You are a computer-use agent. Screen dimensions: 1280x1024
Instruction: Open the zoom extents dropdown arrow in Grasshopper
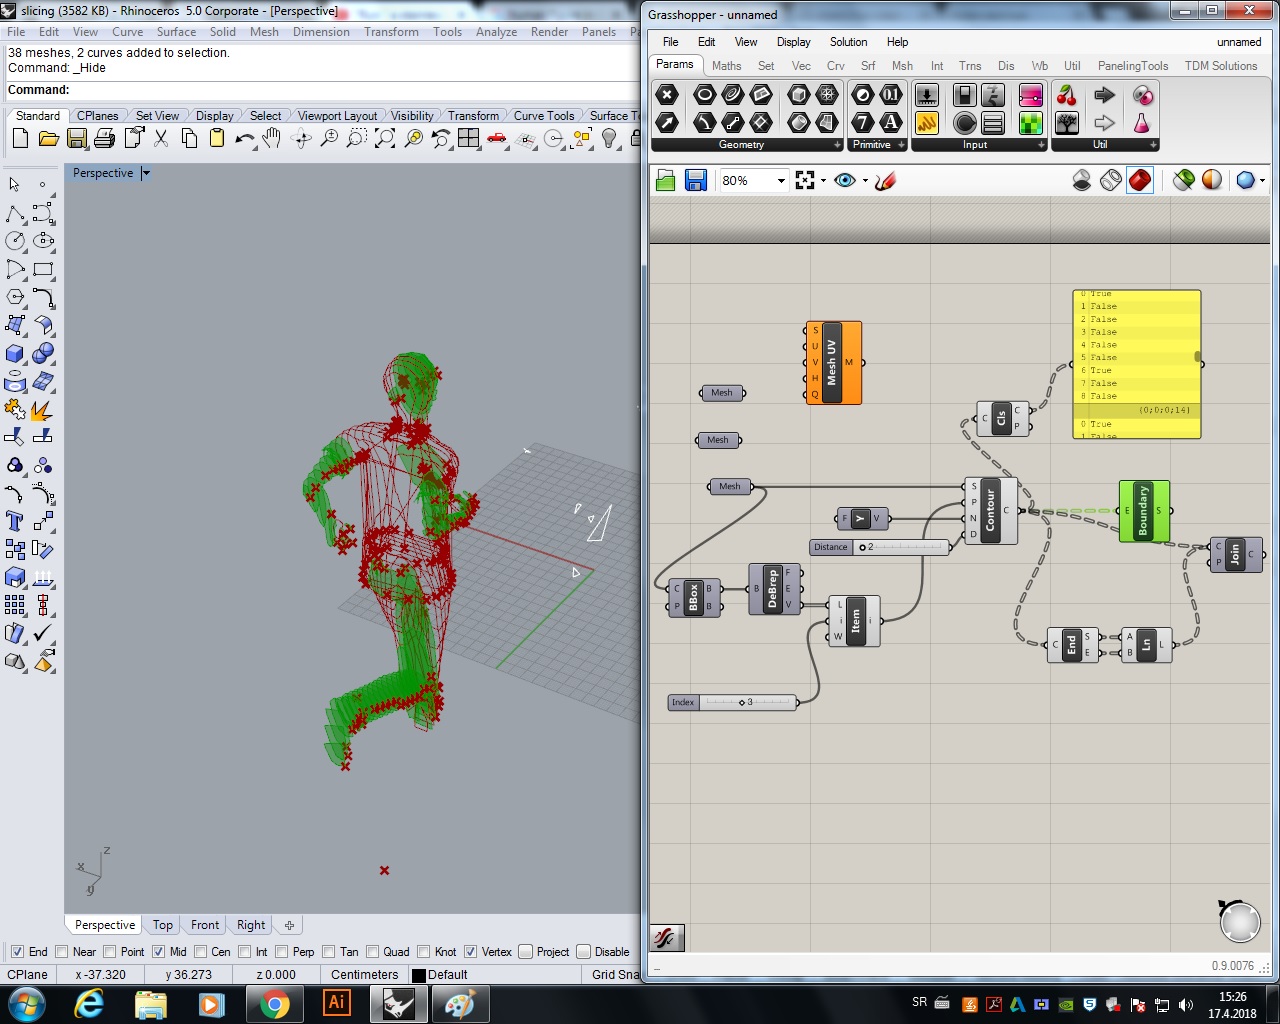point(823,180)
